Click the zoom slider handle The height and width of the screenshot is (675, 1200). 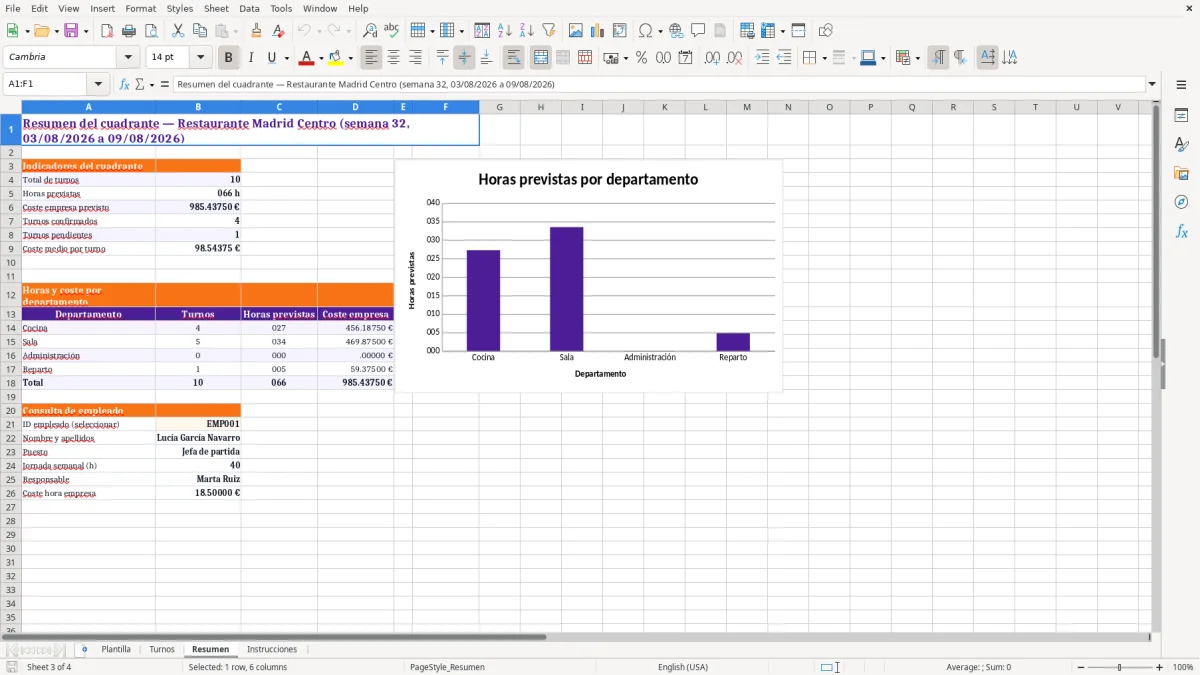pos(1119,667)
